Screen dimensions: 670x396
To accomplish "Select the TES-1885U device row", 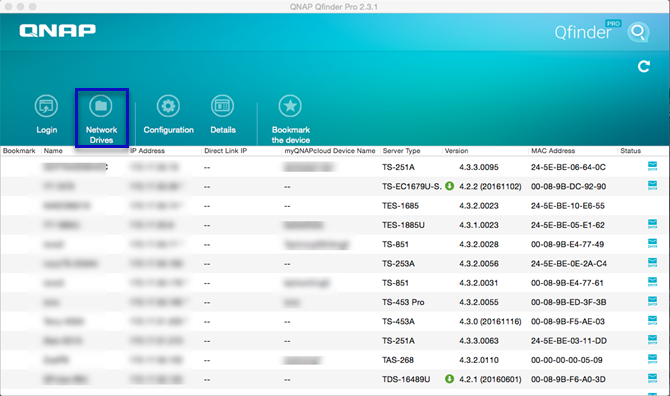I will pyautogui.click(x=335, y=225).
